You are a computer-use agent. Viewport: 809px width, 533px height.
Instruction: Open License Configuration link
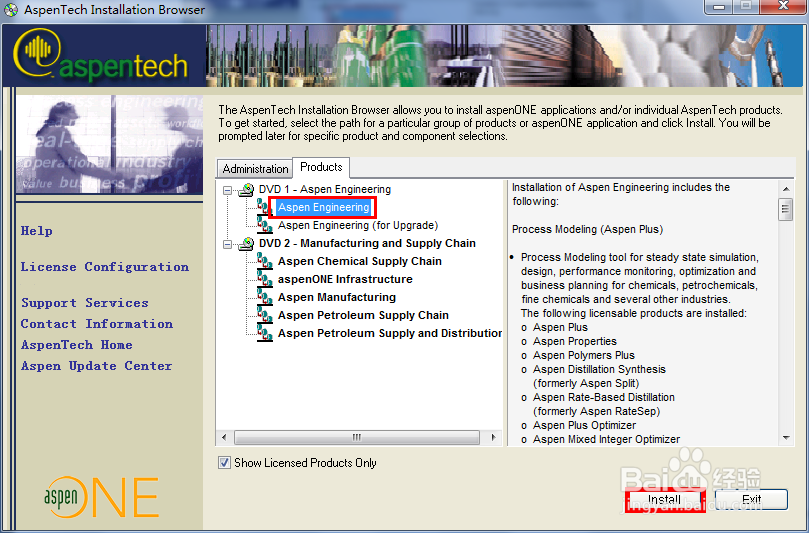pos(105,267)
